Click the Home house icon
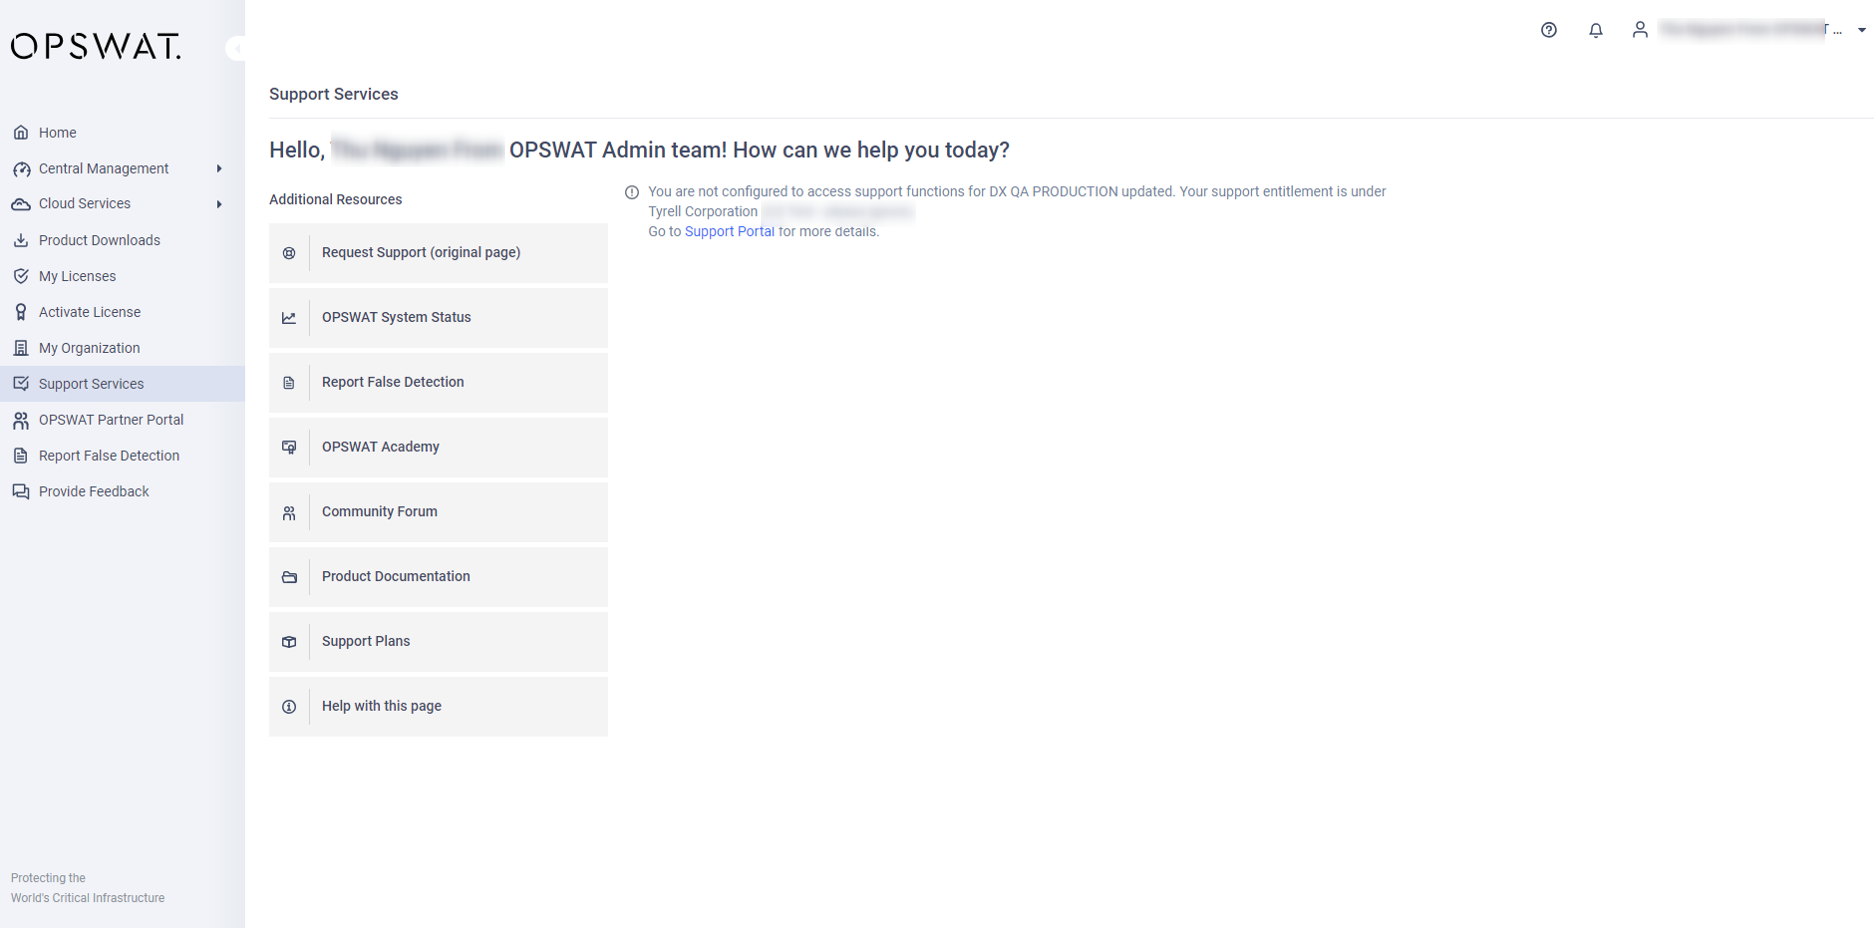 [21, 132]
